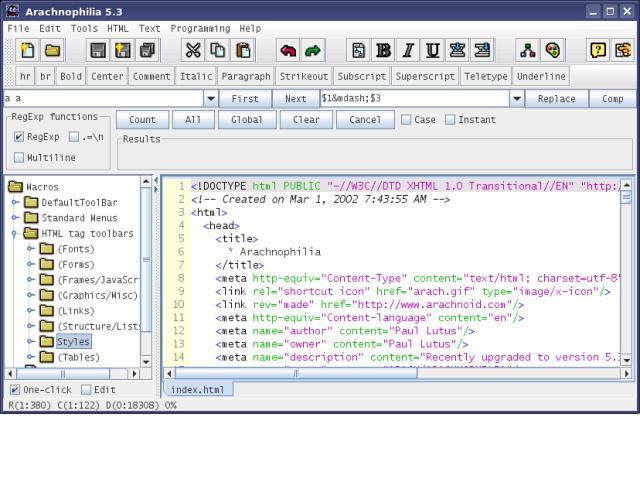The height and width of the screenshot is (480, 640).
Task: Click the Superscript tag button
Action: click(x=425, y=76)
